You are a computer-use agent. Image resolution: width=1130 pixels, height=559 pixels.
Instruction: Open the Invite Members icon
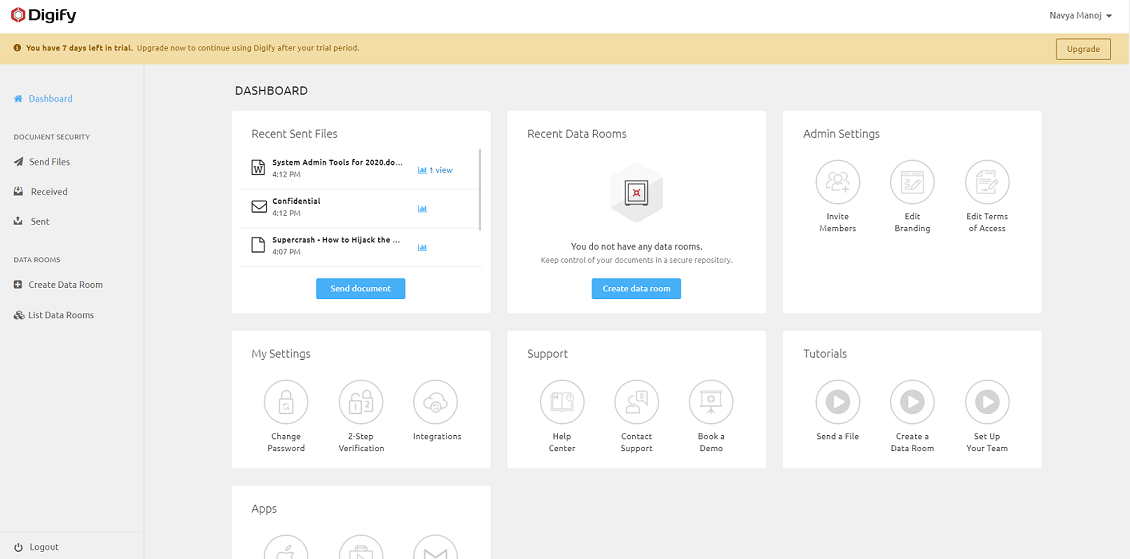click(x=837, y=183)
